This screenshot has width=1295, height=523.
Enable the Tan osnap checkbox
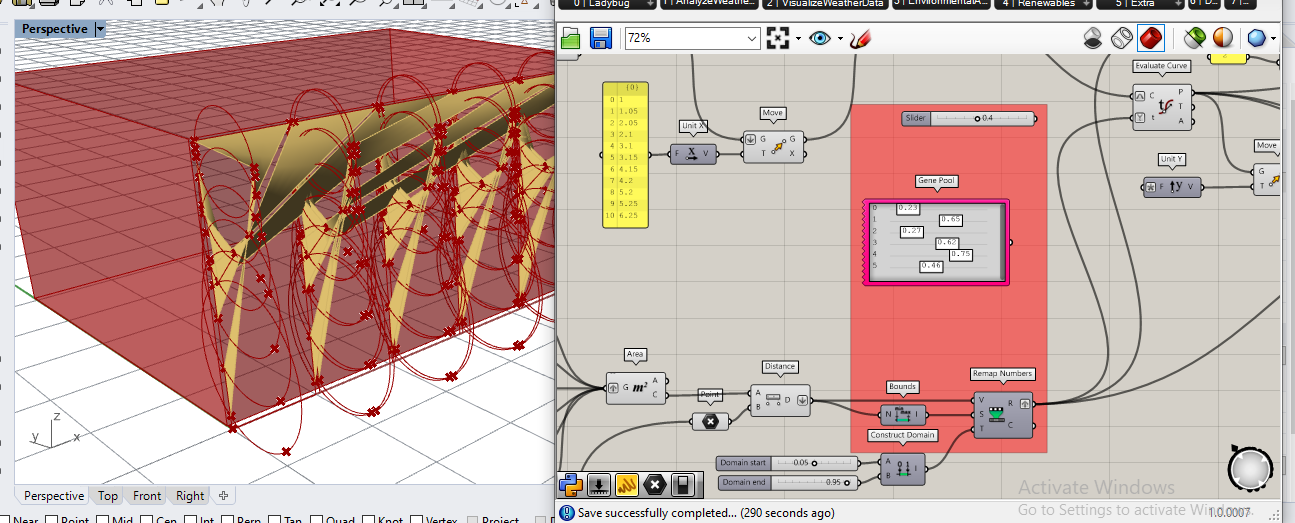[274, 520]
